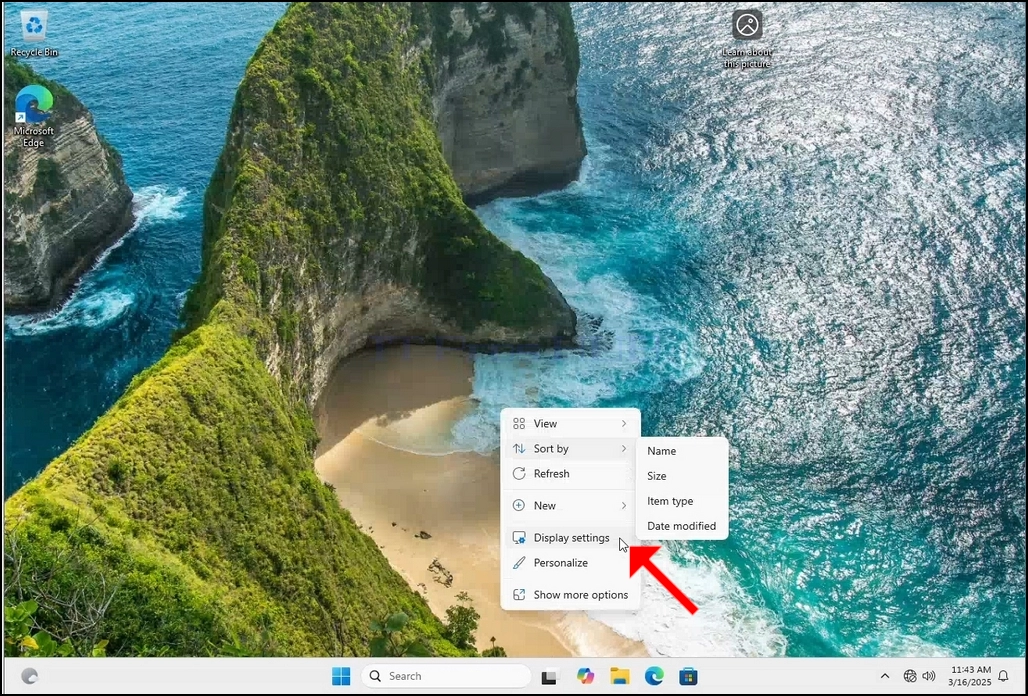Open the Recycle Bin desktop icon
The height and width of the screenshot is (696, 1028).
point(33,33)
